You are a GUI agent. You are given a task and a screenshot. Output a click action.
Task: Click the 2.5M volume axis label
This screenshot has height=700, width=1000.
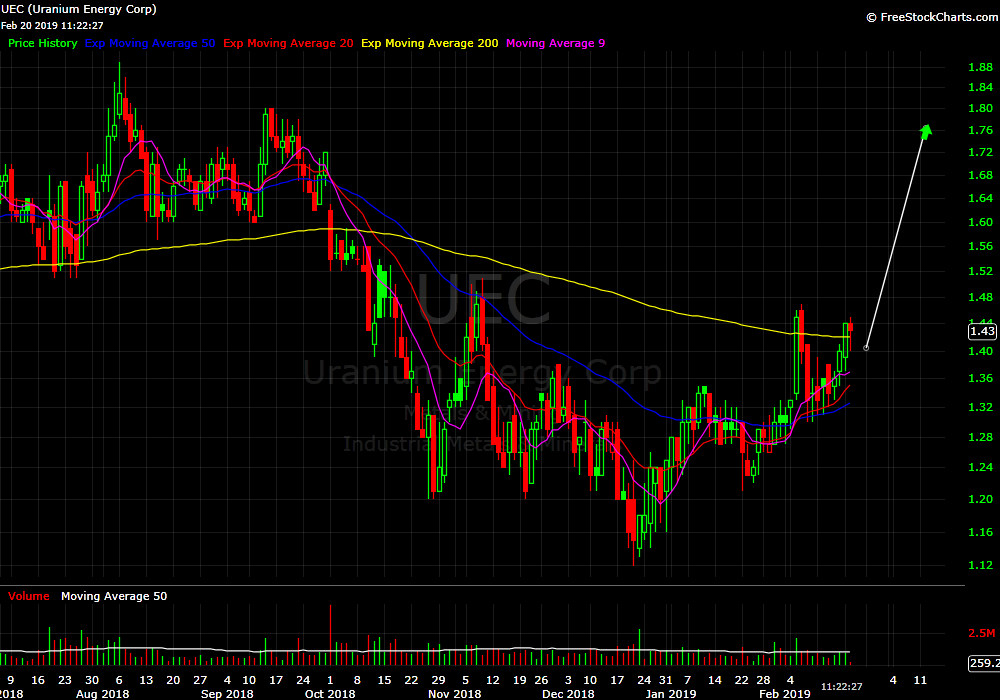pyautogui.click(x=982, y=633)
